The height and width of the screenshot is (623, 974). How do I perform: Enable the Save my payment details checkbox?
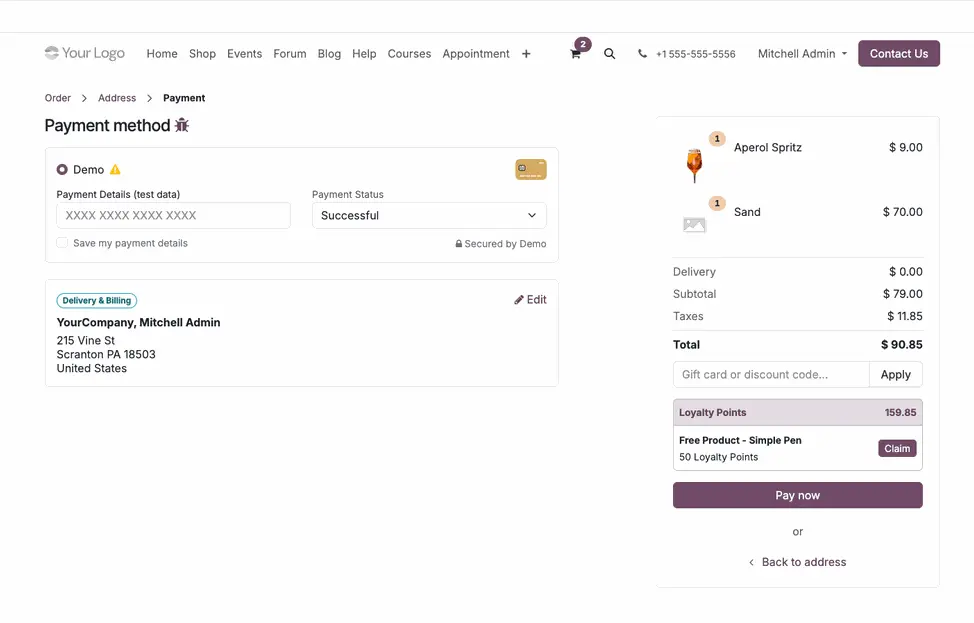click(x=61, y=242)
